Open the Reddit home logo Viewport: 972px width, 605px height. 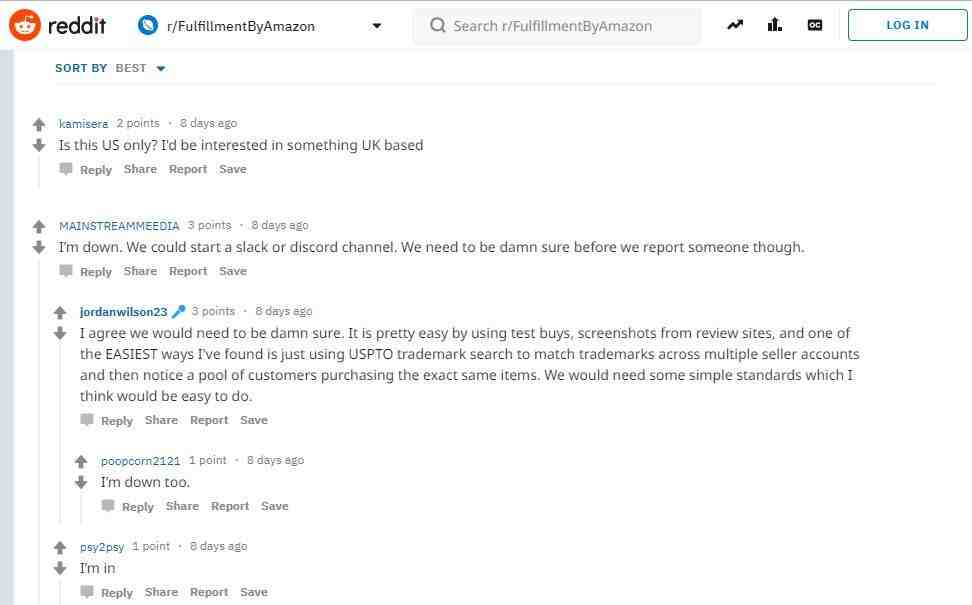click(x=58, y=25)
